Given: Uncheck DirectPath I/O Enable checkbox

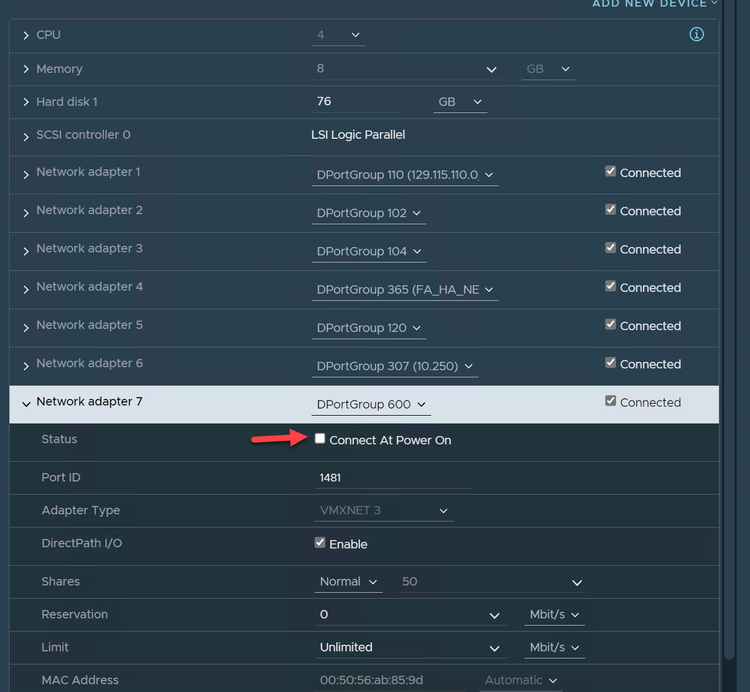Looking at the screenshot, I should [x=320, y=543].
